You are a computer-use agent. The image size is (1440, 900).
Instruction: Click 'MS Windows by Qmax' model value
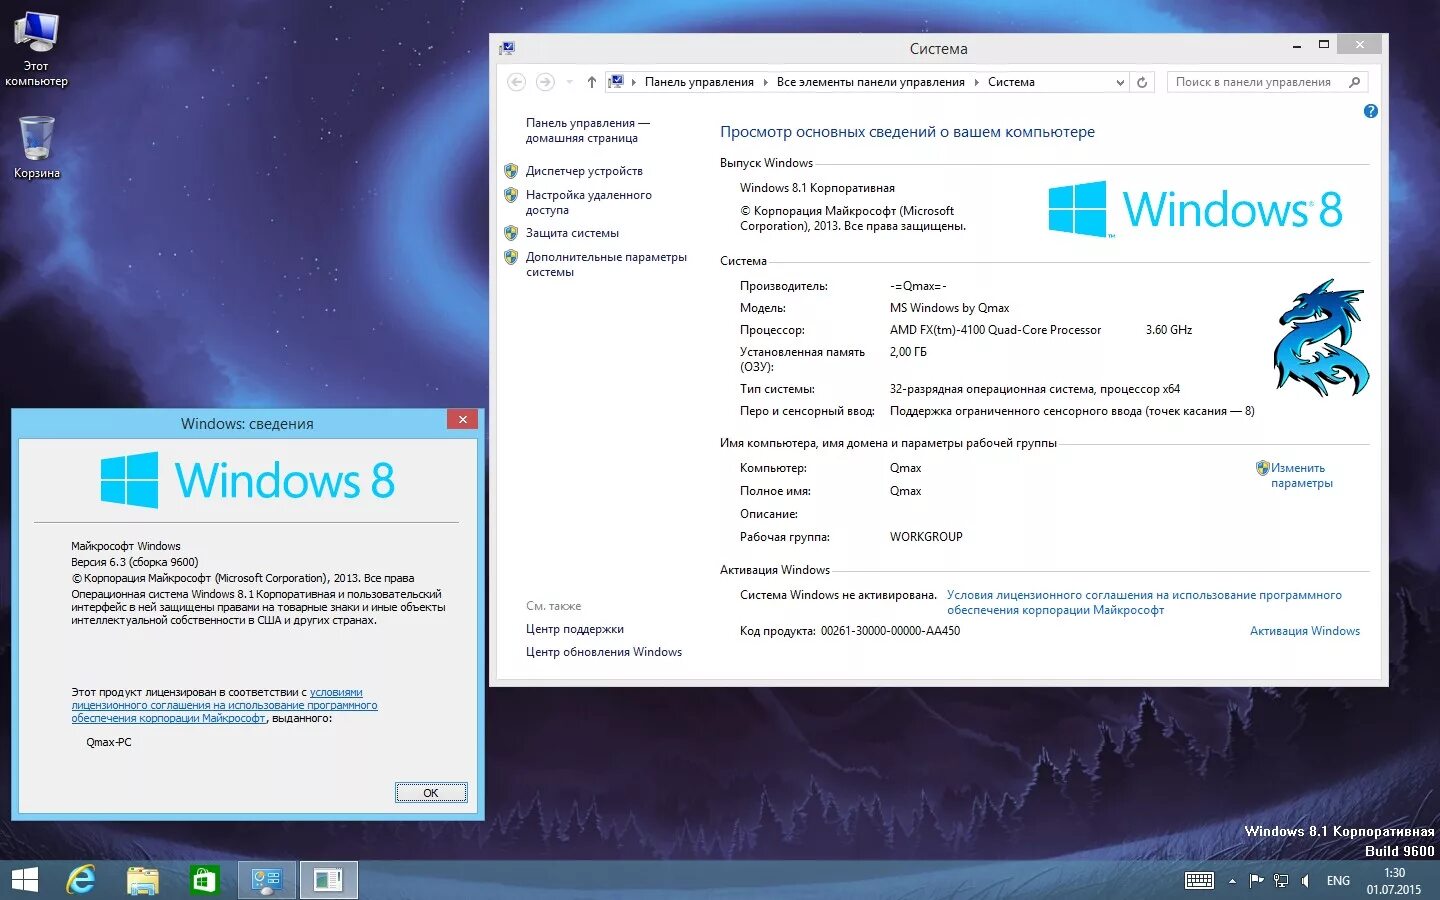tap(949, 308)
